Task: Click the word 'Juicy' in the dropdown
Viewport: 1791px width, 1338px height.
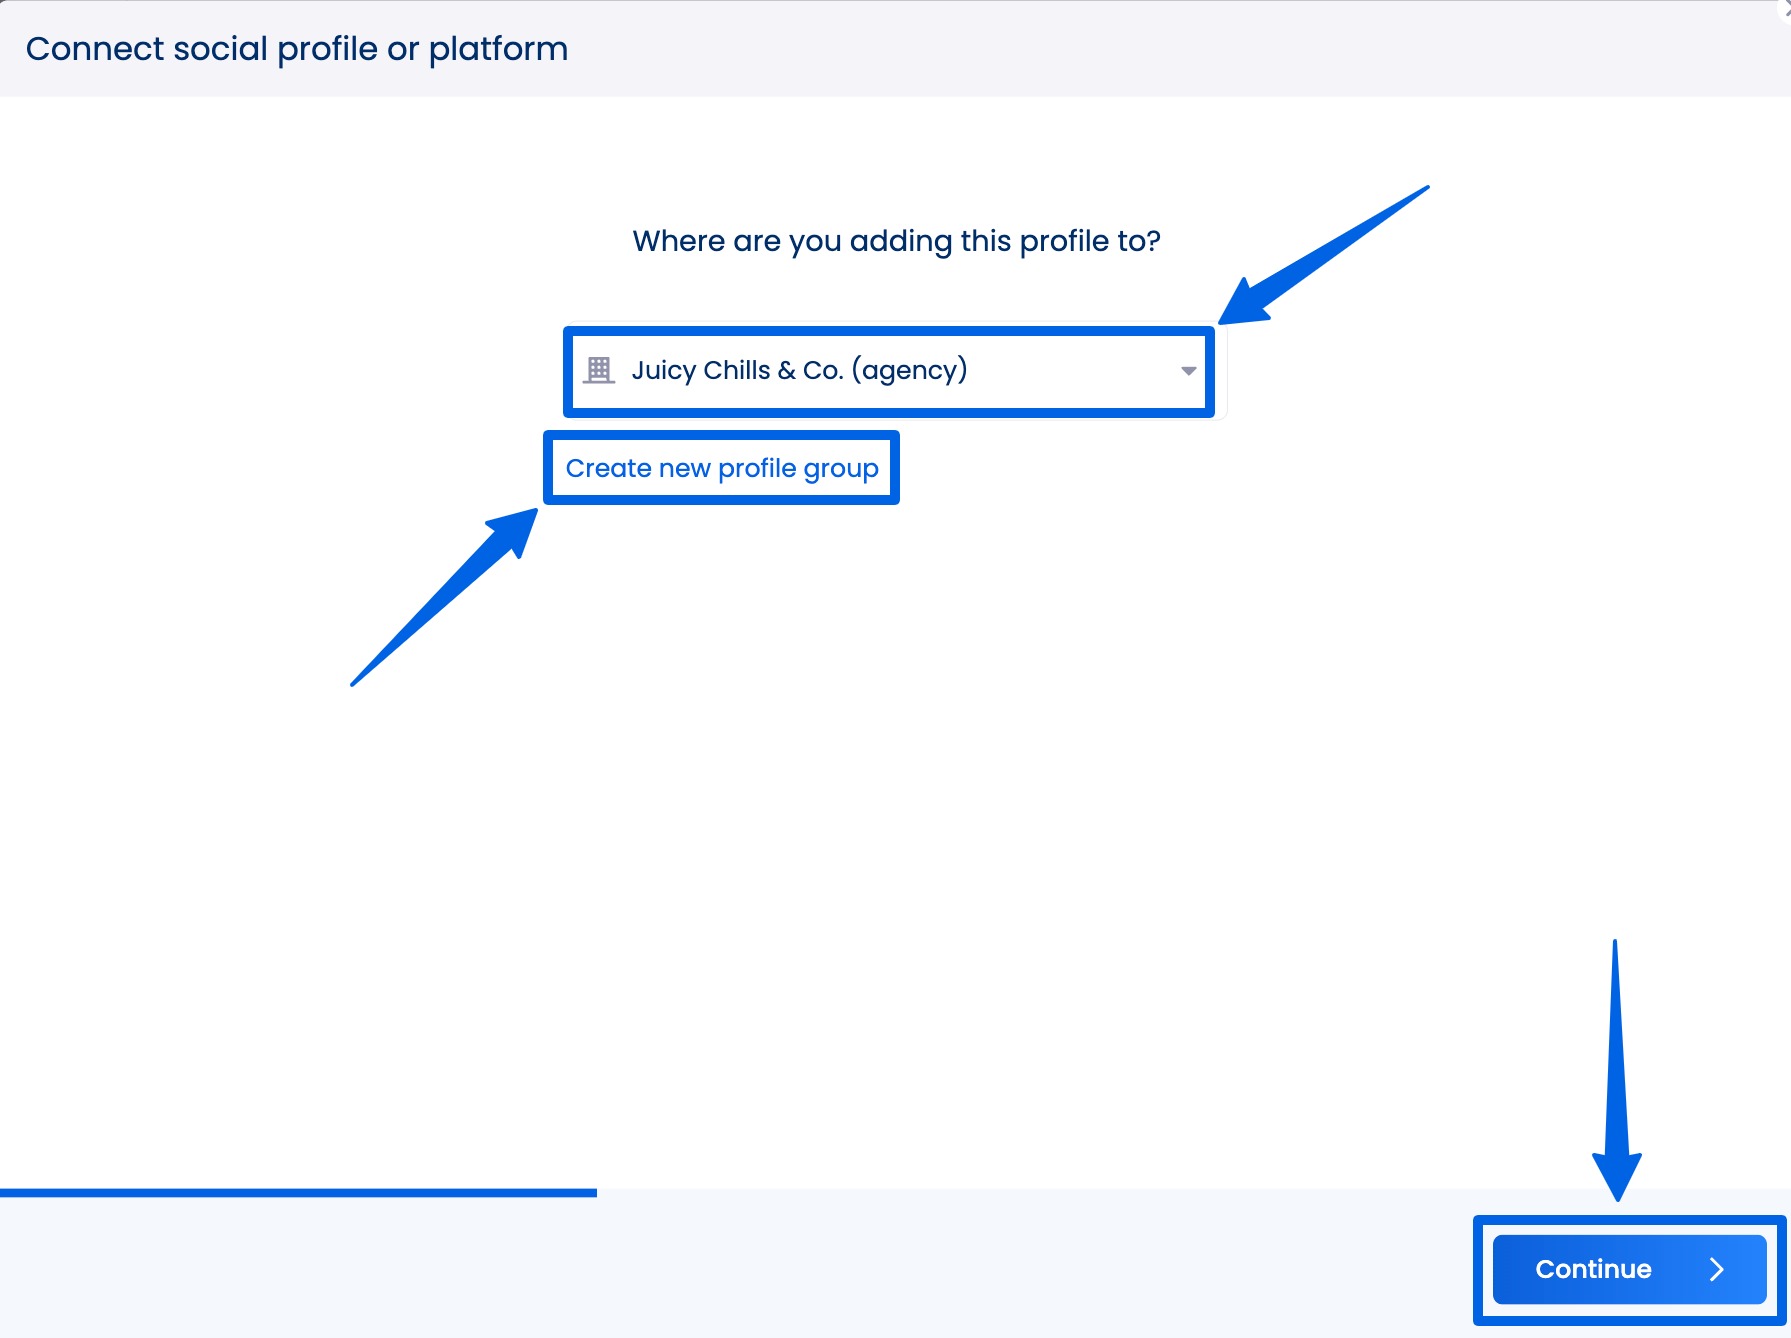Action: [663, 371]
